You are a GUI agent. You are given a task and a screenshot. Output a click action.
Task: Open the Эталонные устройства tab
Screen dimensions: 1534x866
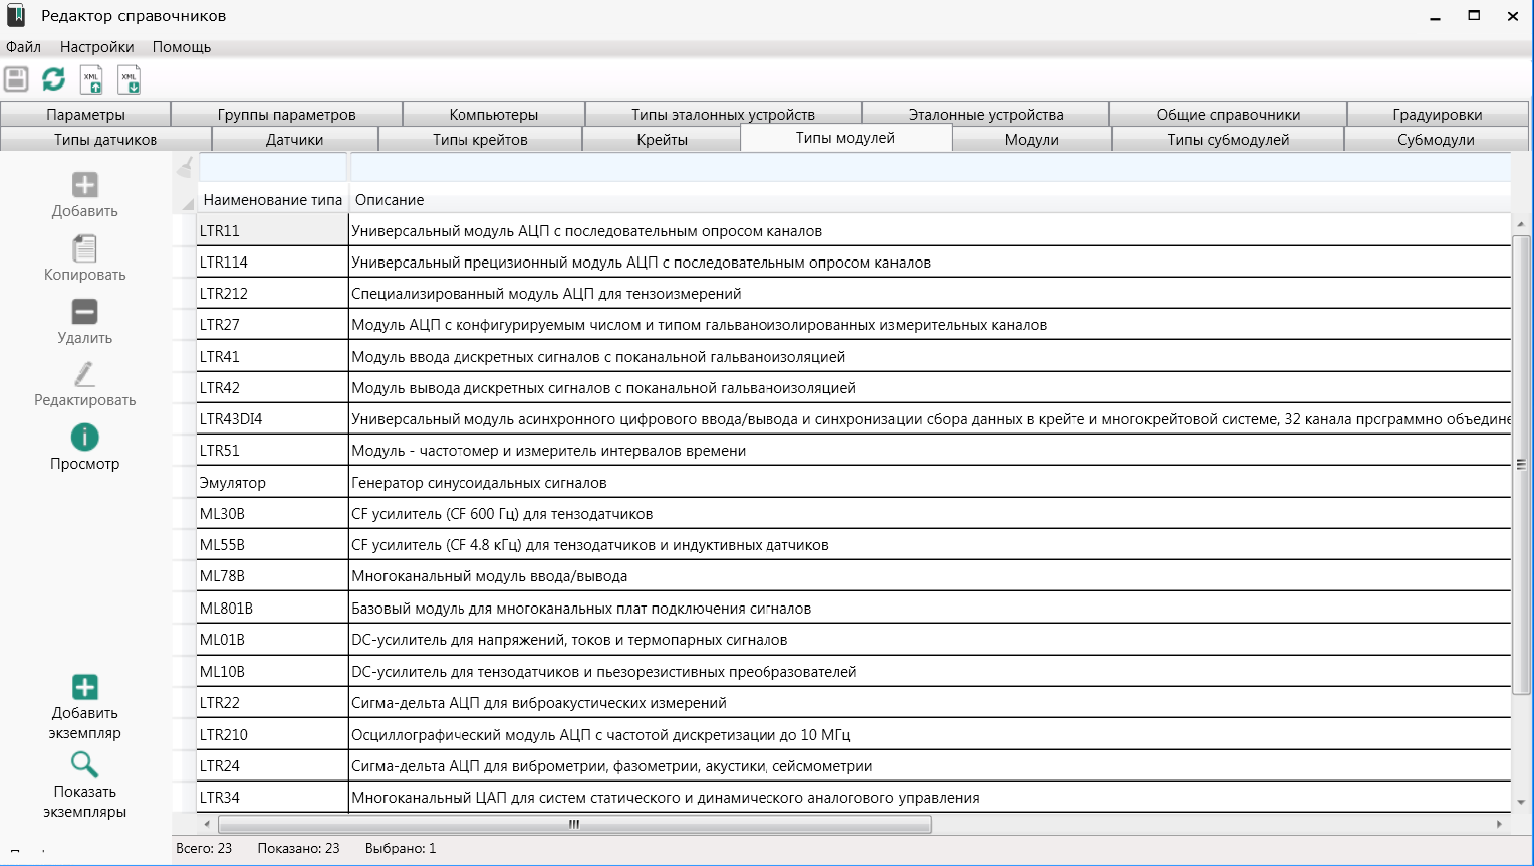[x=986, y=115]
